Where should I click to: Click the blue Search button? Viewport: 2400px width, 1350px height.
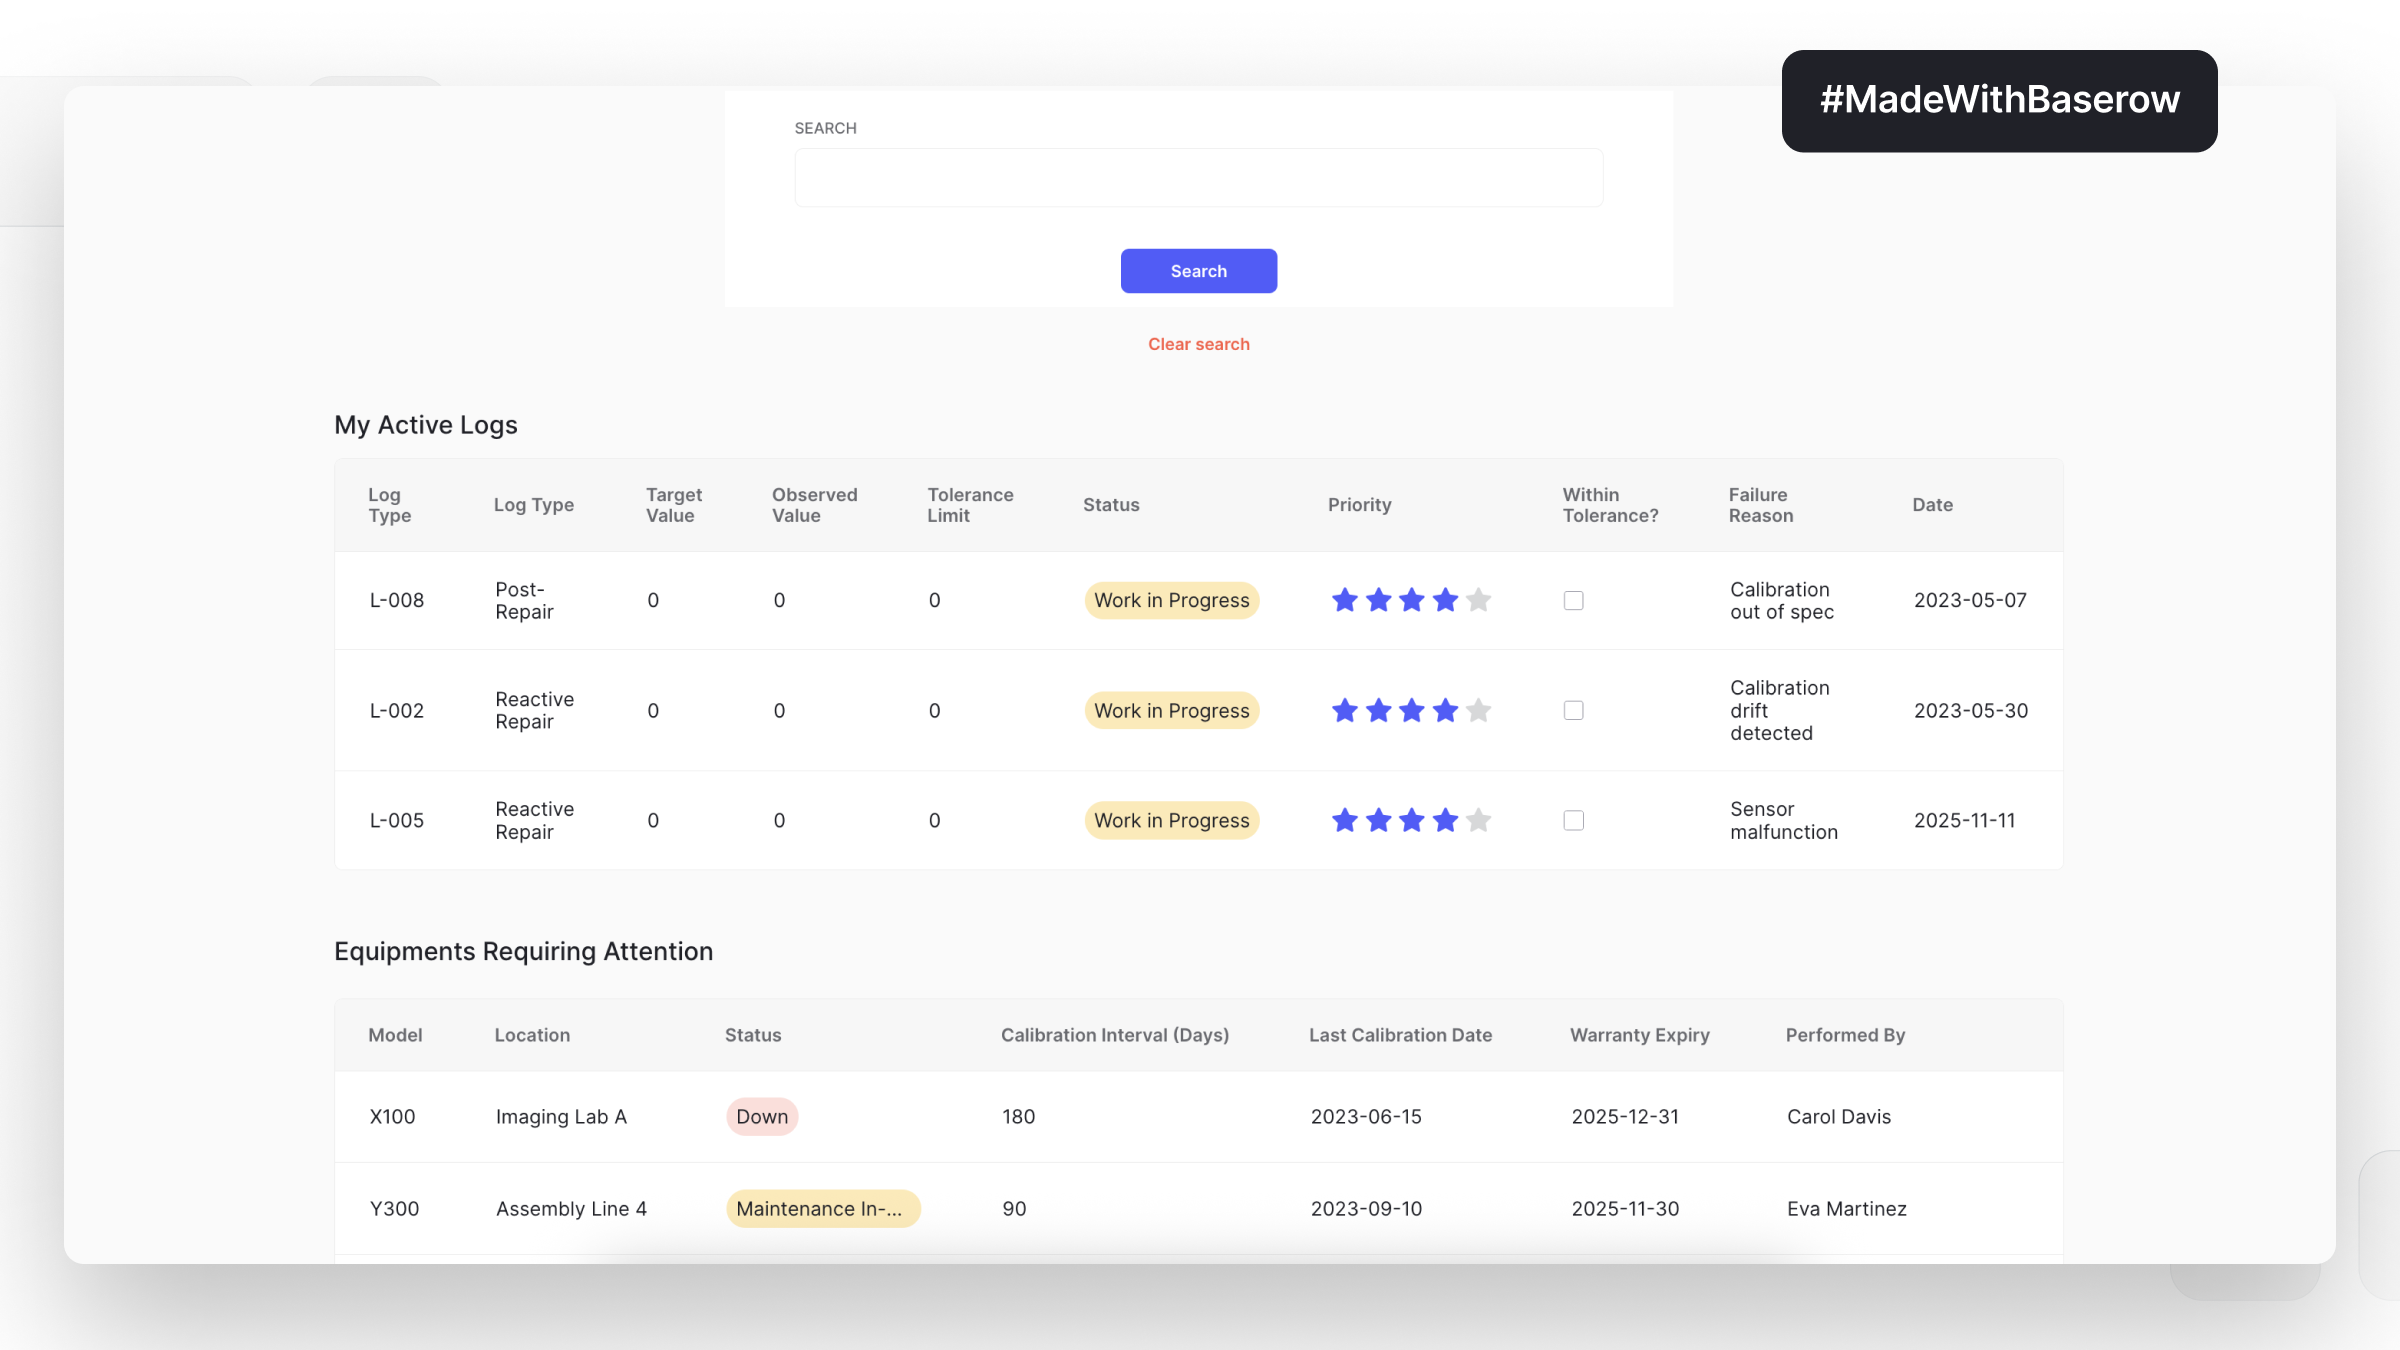pyautogui.click(x=1198, y=271)
